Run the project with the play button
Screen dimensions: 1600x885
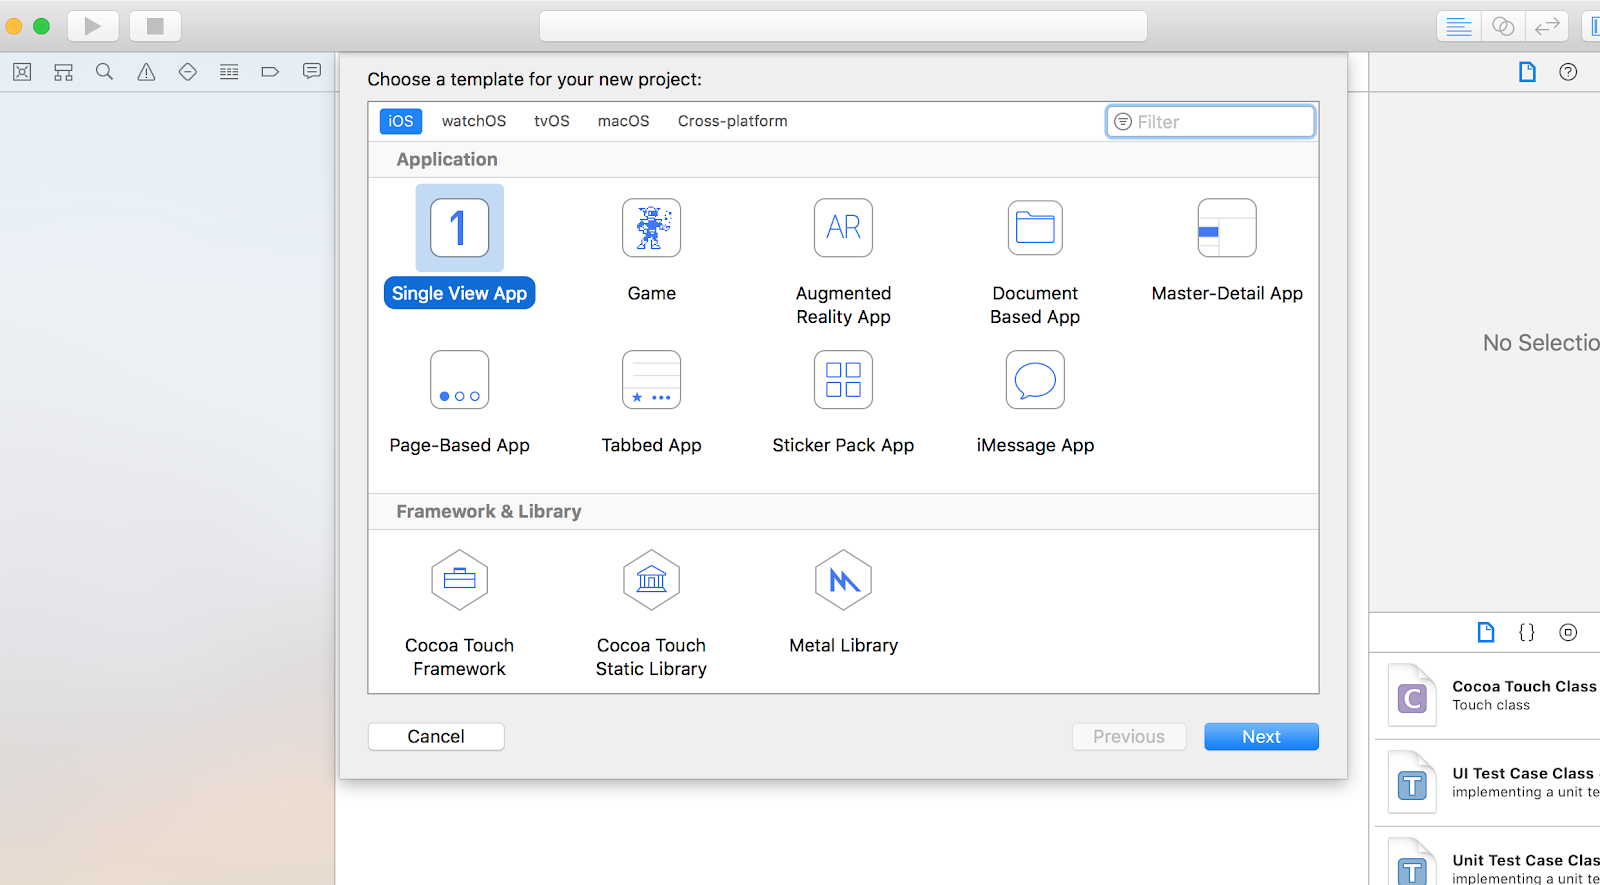(93, 26)
